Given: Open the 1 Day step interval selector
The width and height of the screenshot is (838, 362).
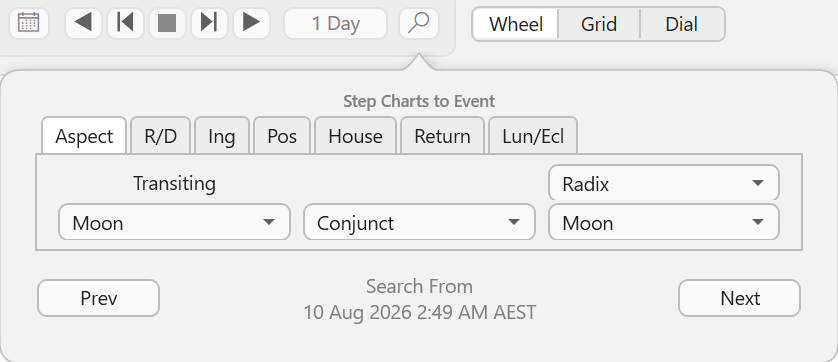Looking at the screenshot, I should [x=336, y=24].
